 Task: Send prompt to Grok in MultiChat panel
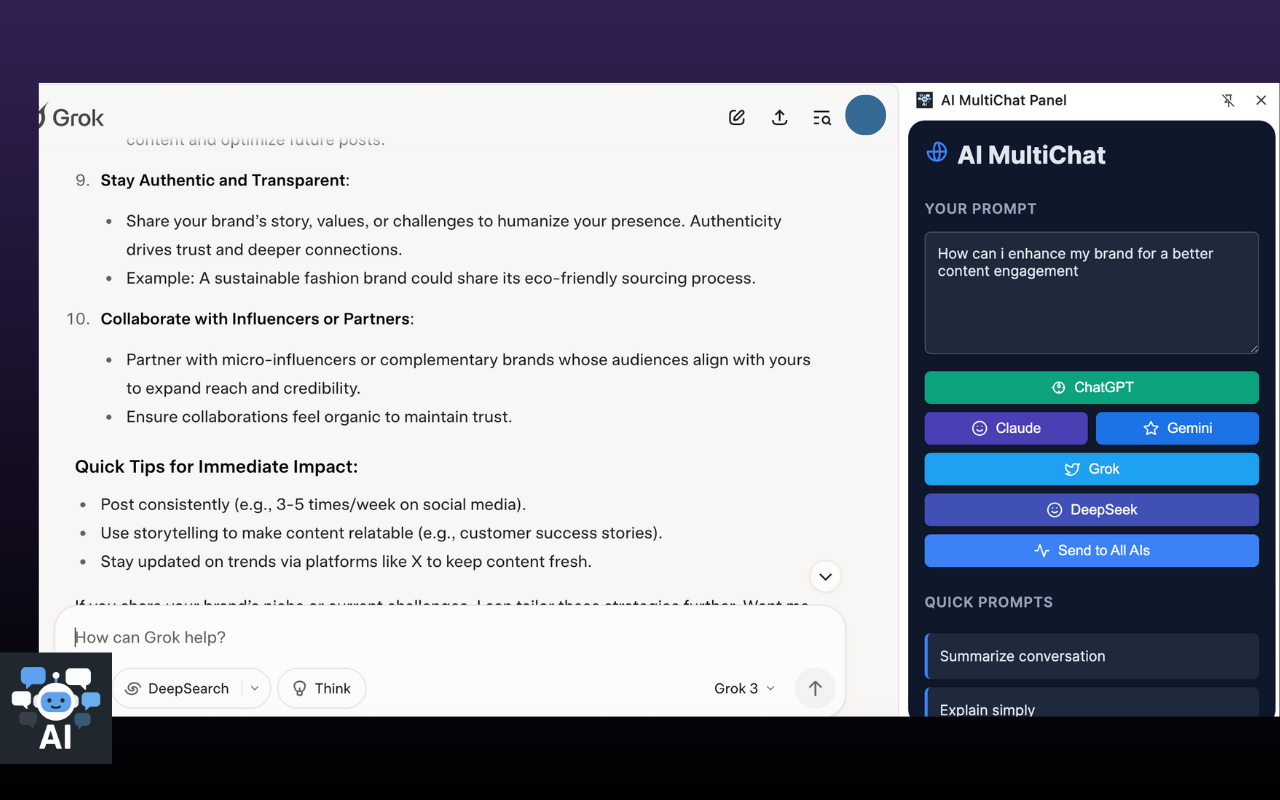pos(1091,469)
